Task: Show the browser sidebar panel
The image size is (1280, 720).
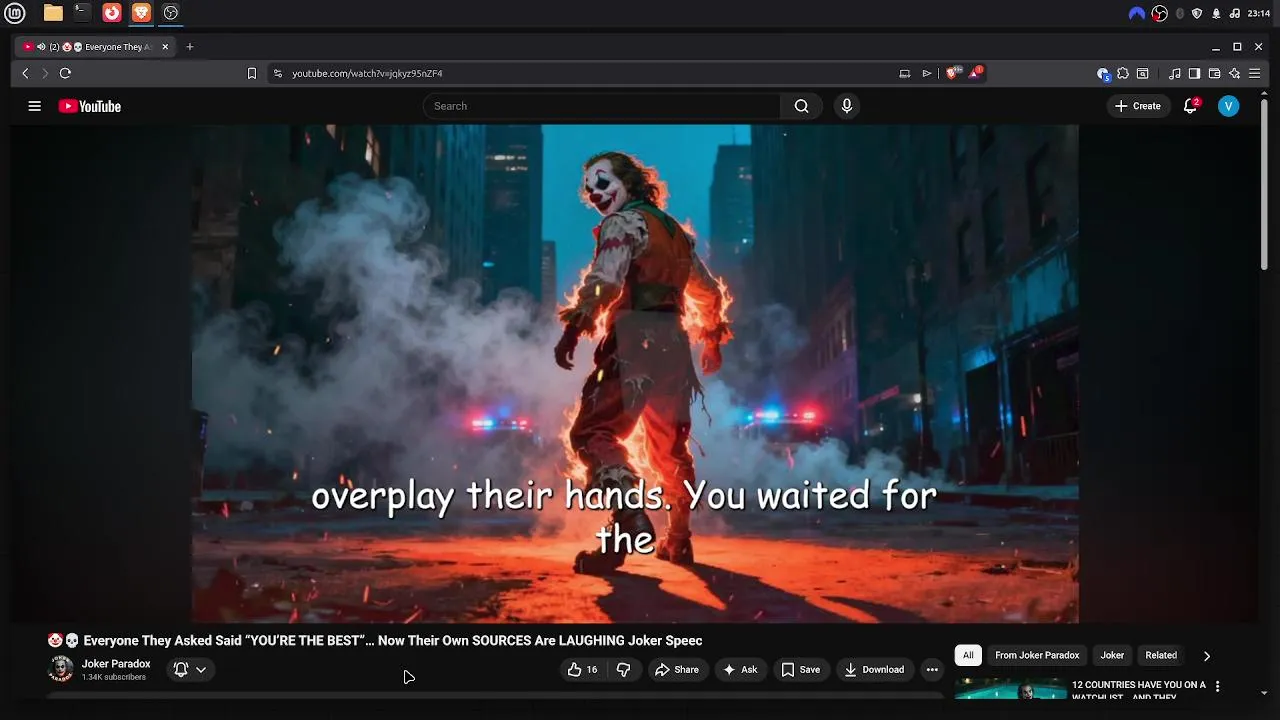Action: click(x=1194, y=73)
